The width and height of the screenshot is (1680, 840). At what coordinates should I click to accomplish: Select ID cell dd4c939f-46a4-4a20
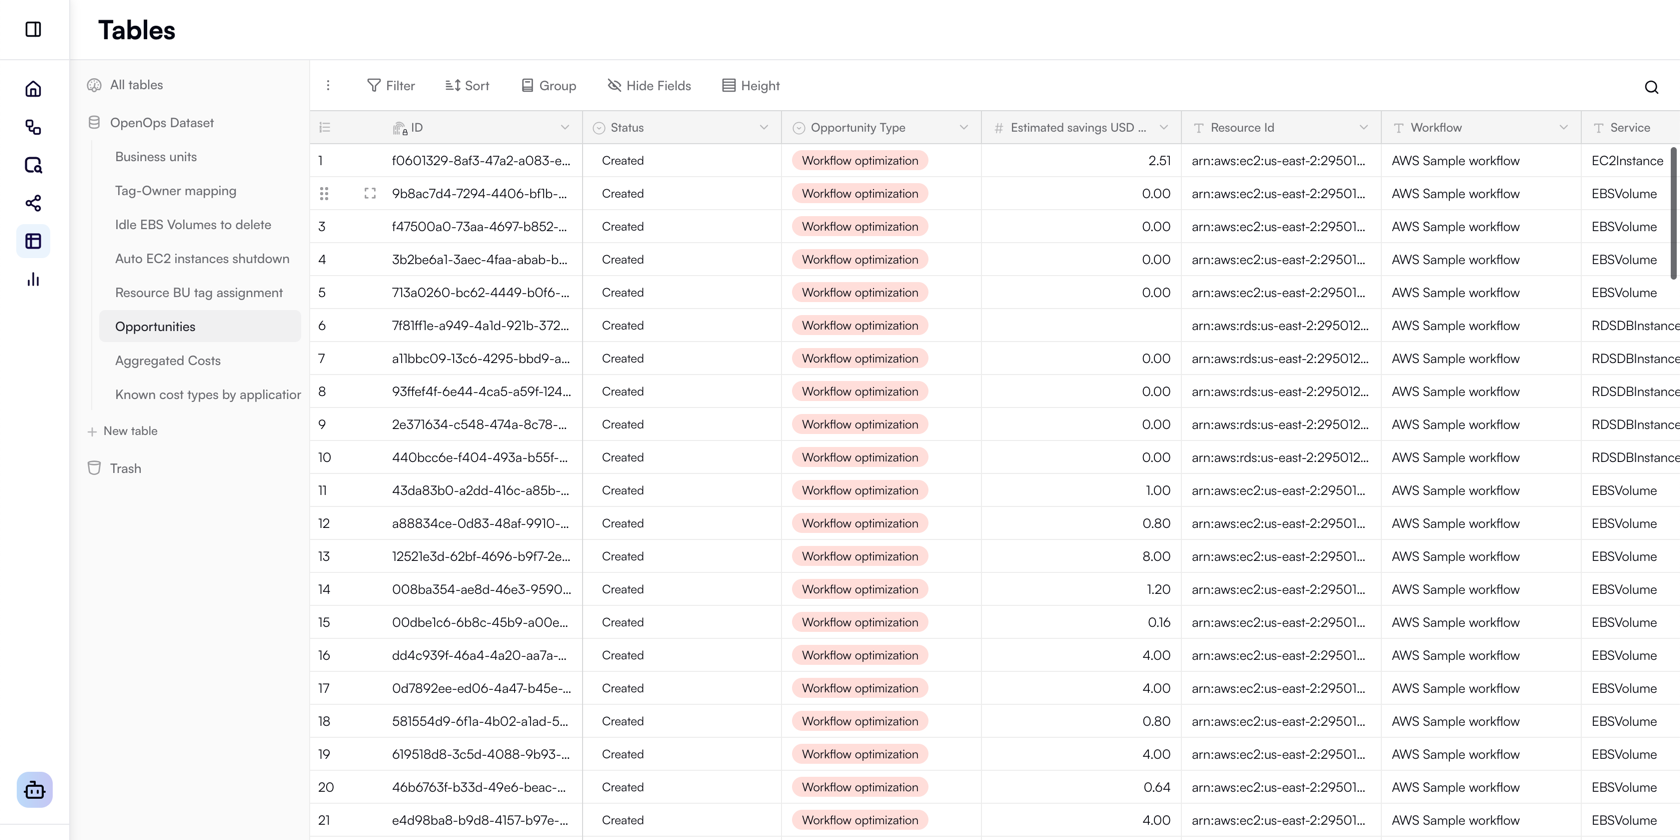tap(481, 655)
